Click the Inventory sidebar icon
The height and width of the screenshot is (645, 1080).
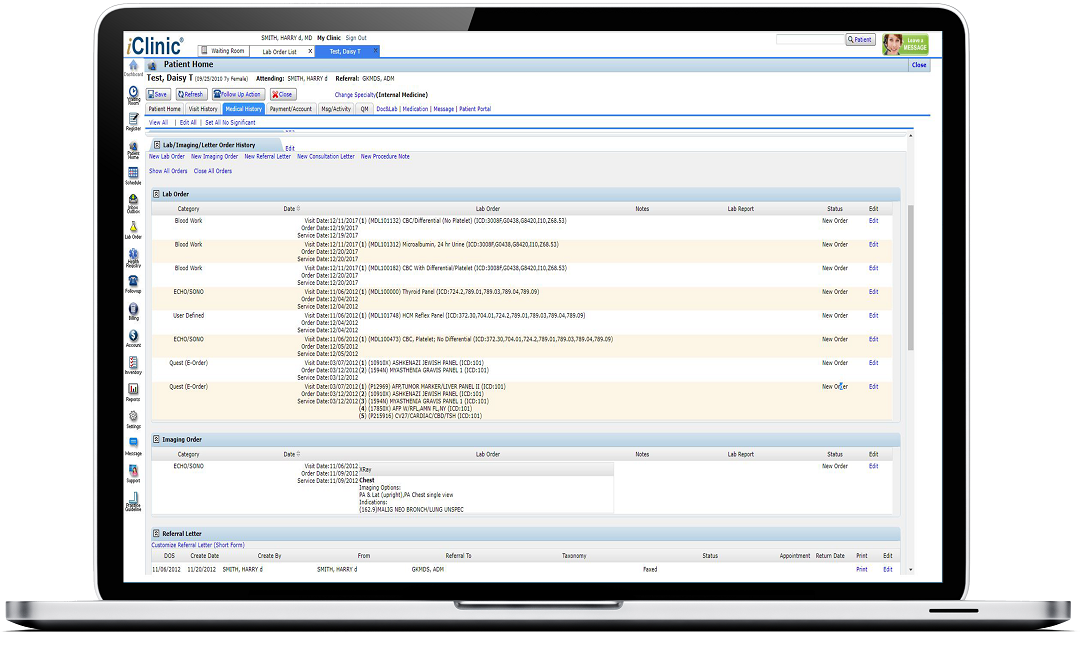coord(133,363)
